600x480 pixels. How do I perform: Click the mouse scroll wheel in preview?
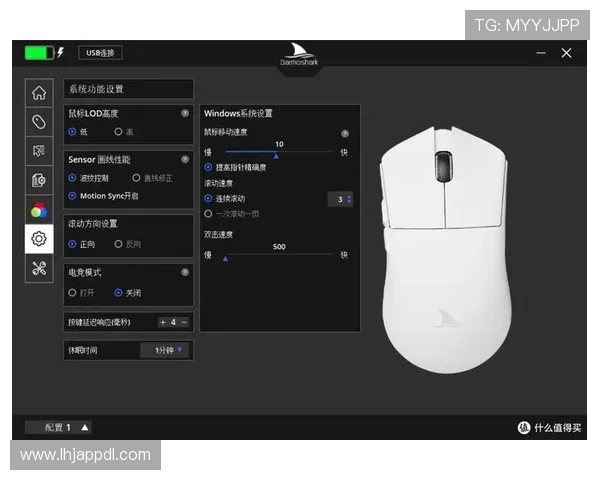point(443,166)
